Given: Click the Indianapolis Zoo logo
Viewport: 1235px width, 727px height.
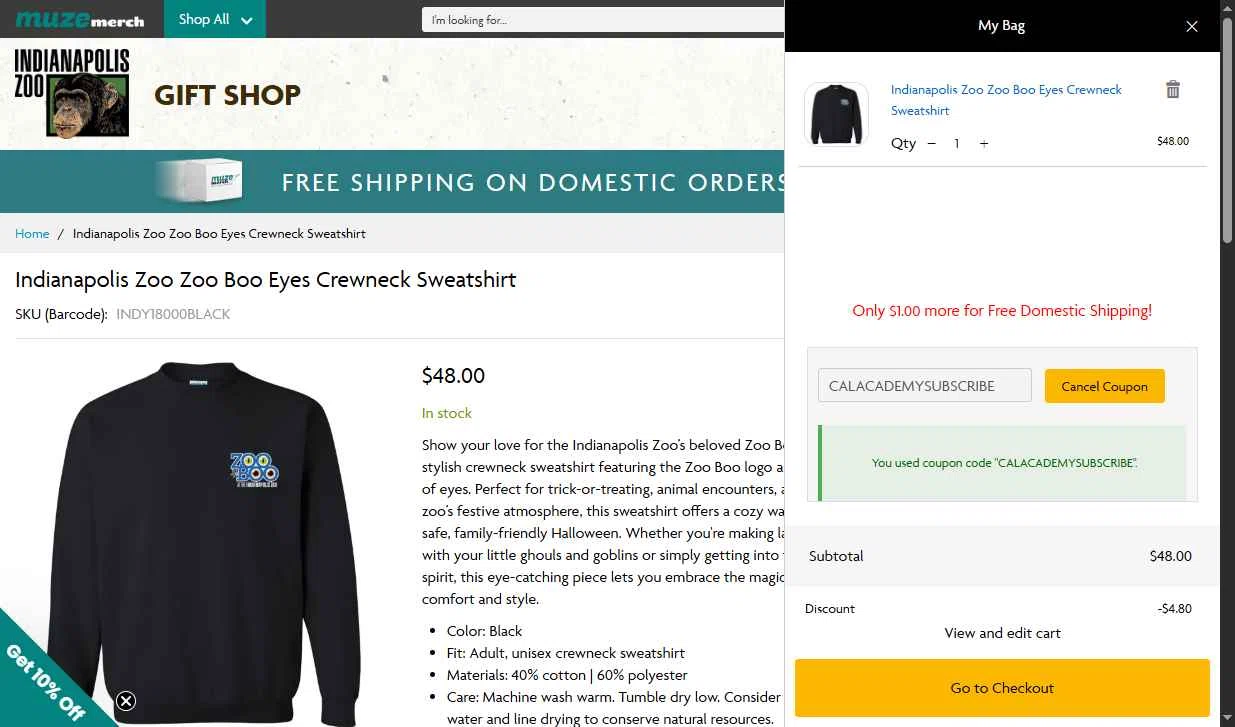Looking at the screenshot, I should pyautogui.click(x=72, y=92).
